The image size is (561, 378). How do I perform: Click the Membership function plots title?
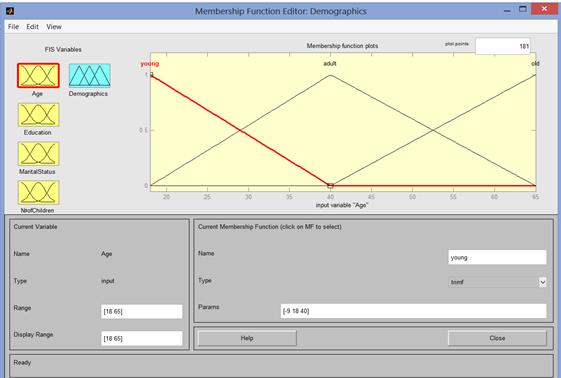pyautogui.click(x=342, y=46)
